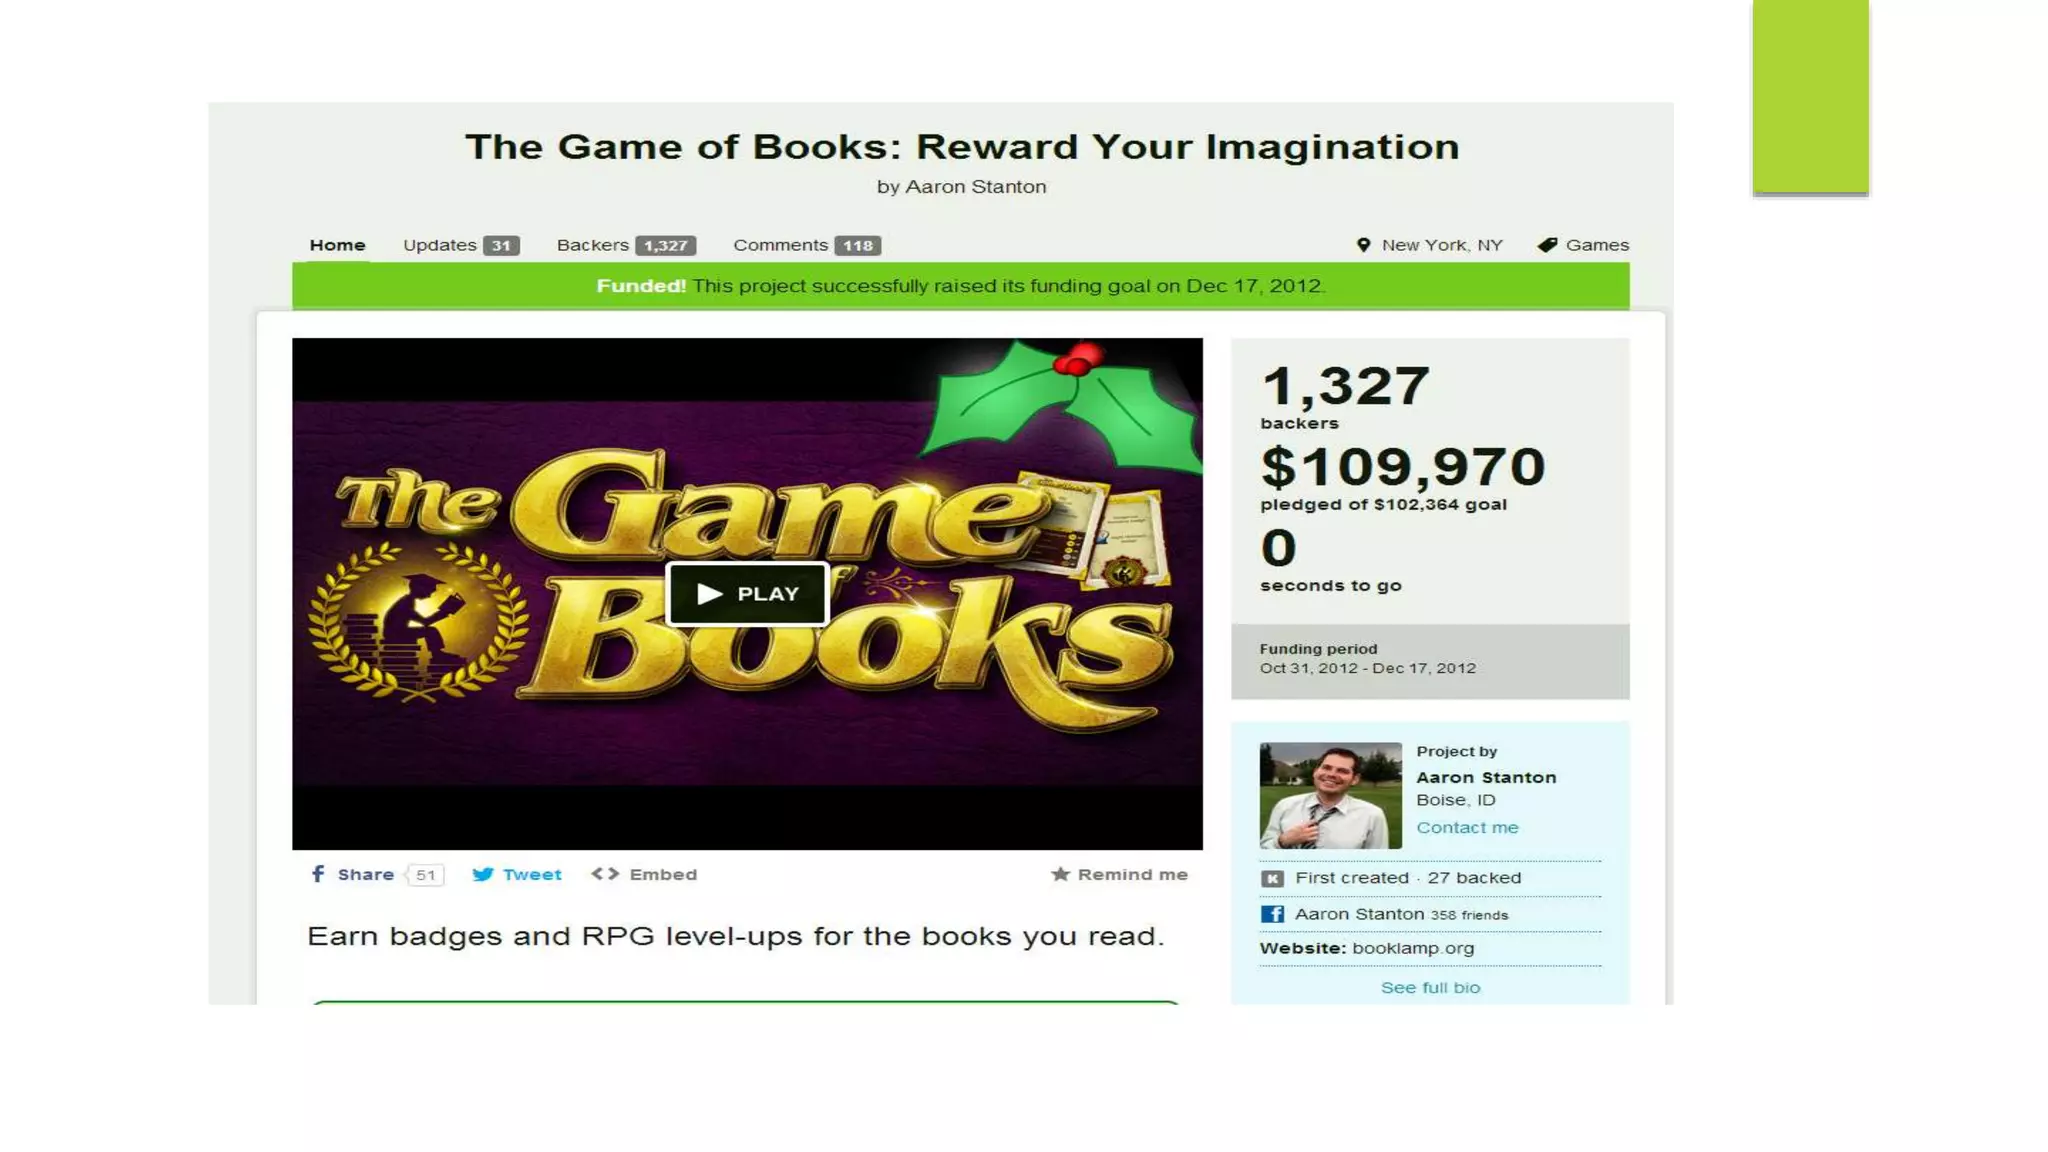View the Comments tab
The image size is (2048, 1152).
pos(807,245)
